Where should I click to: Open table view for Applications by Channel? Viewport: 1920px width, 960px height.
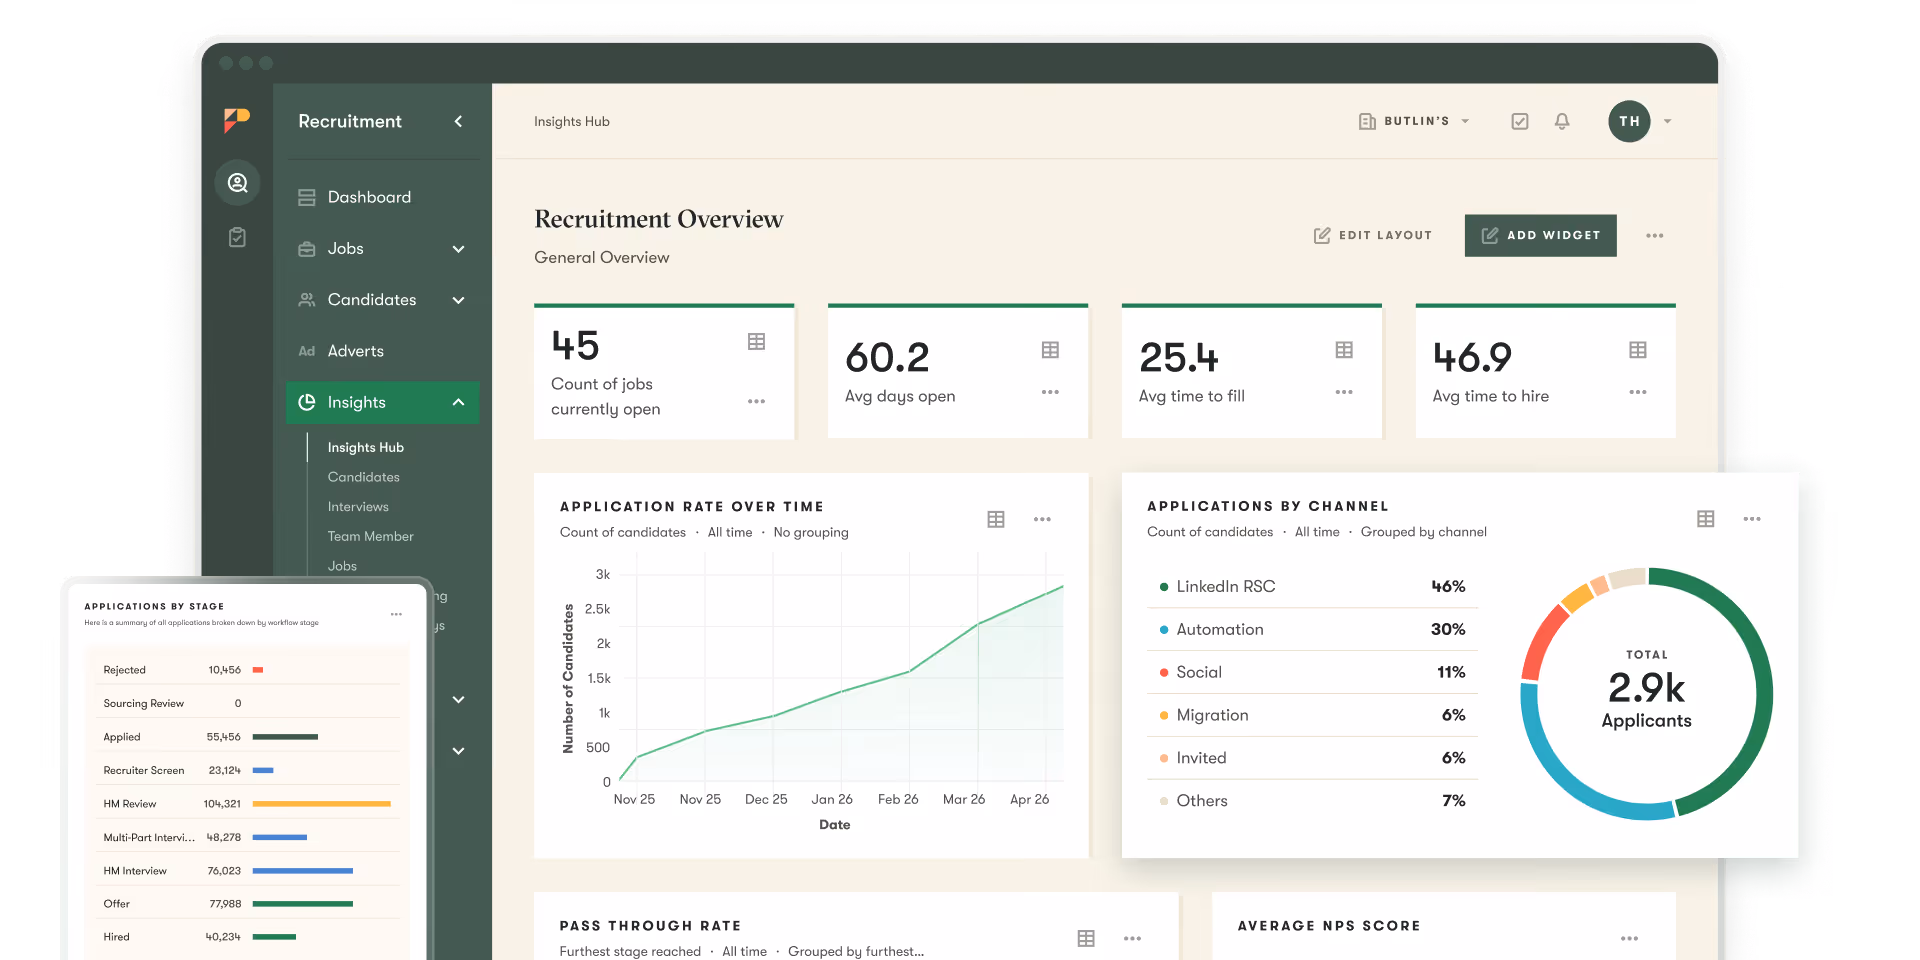click(x=1706, y=519)
